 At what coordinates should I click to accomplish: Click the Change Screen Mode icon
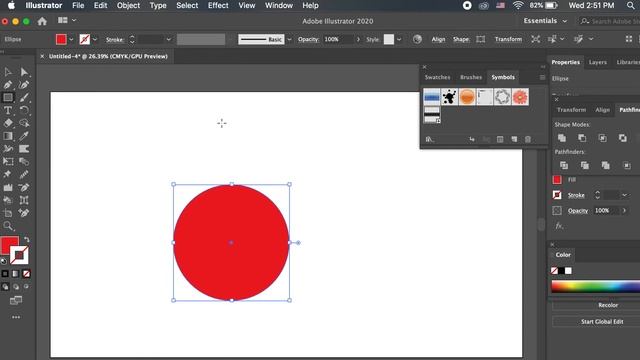click(x=16, y=301)
